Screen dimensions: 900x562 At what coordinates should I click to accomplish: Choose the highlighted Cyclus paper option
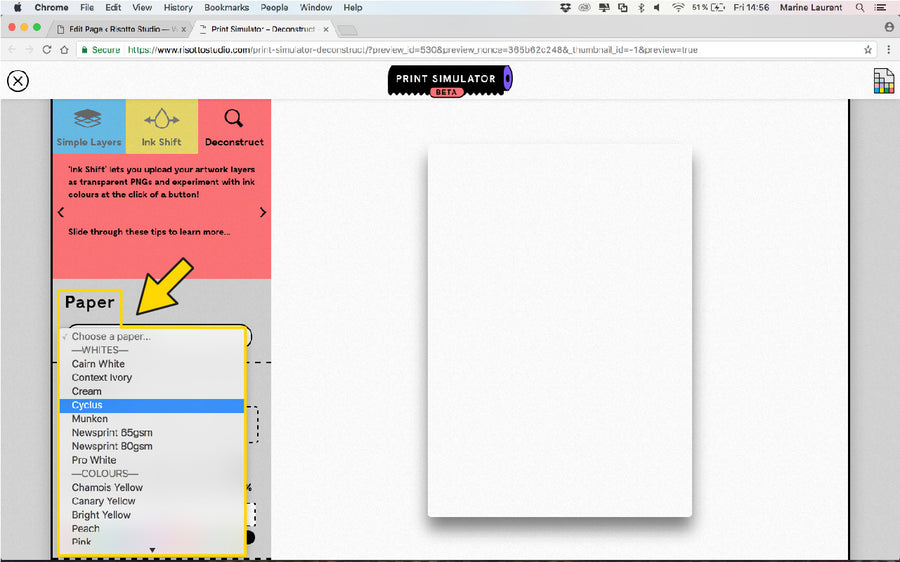(x=152, y=405)
